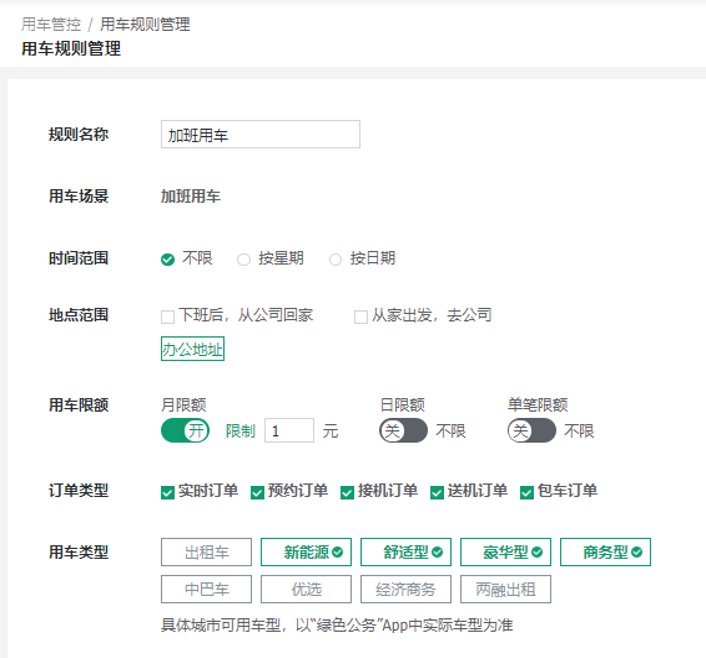Select the 不限 time range radio
Image resolution: width=706 pixels, height=658 pixels.
[x=168, y=259]
